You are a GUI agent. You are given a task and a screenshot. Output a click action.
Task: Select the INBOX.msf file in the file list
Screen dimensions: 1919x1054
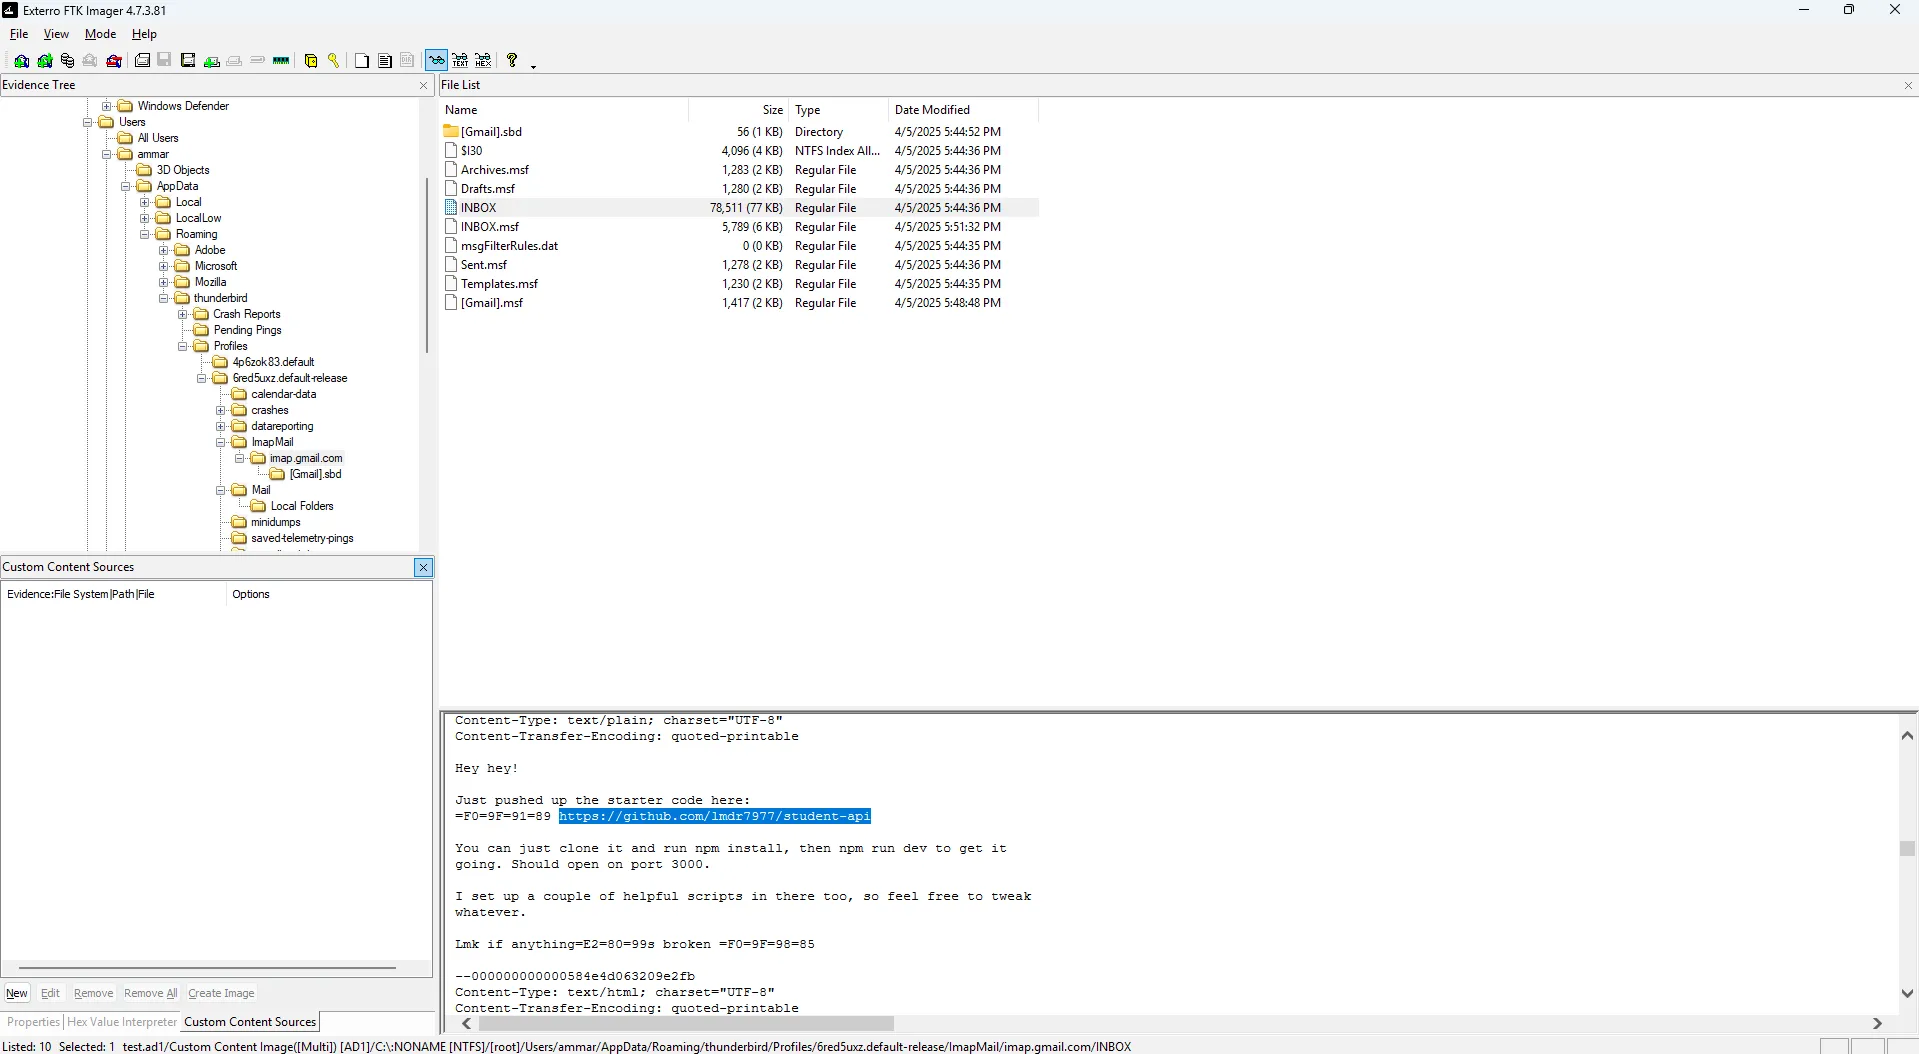click(490, 227)
